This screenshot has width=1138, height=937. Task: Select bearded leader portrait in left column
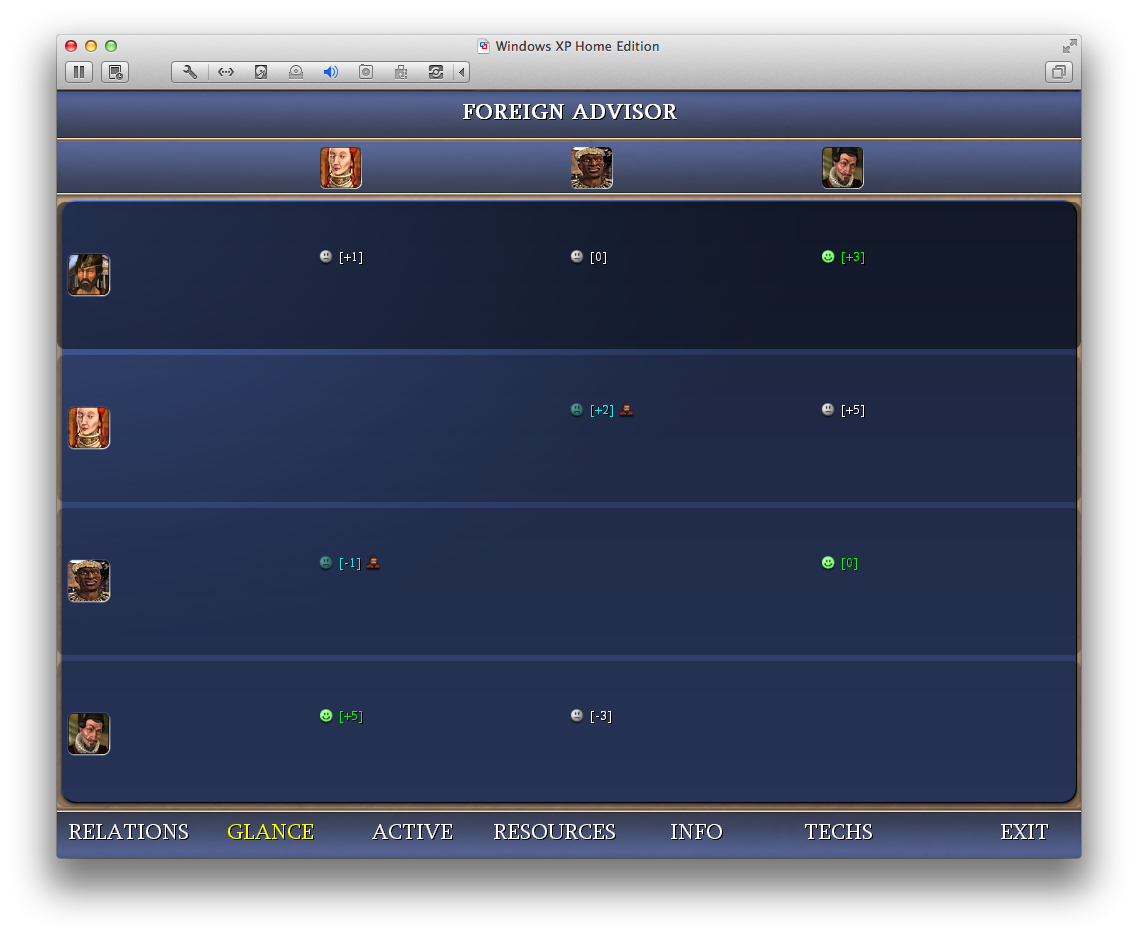89,274
